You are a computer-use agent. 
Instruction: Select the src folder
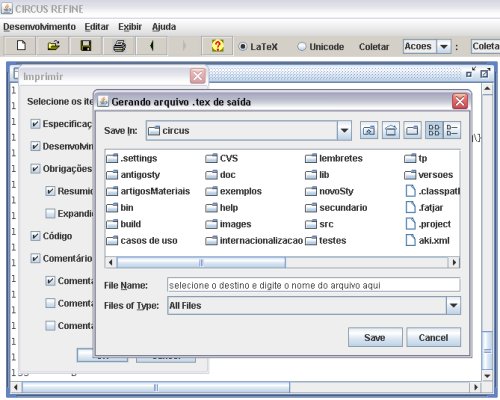319,224
